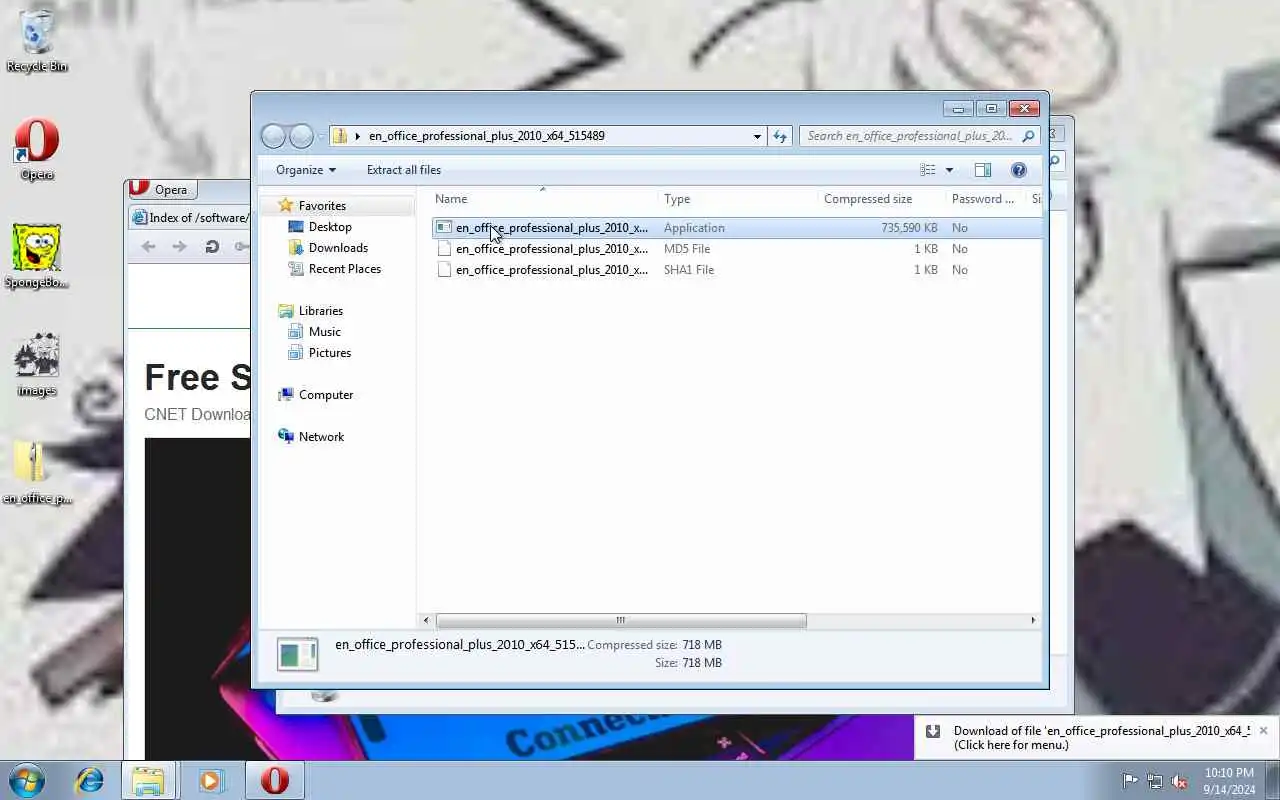The image size is (1280, 800).
Task: Open the Windows Start menu
Action: [27, 780]
